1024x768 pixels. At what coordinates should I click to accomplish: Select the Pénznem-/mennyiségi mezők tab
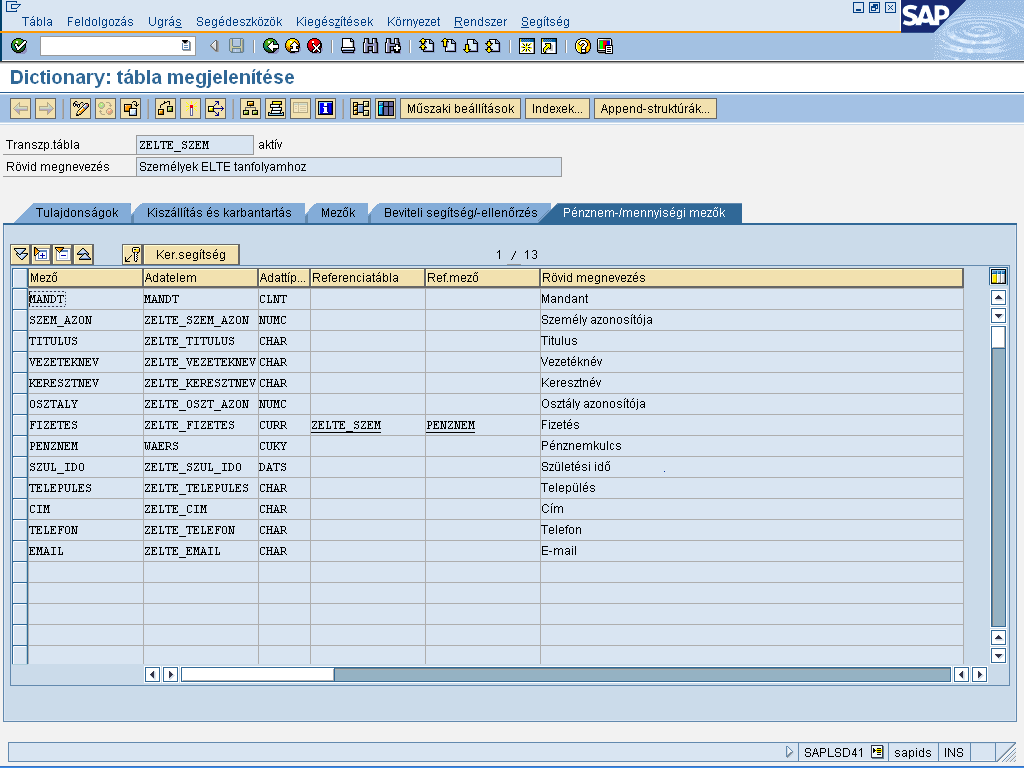[x=644, y=213]
